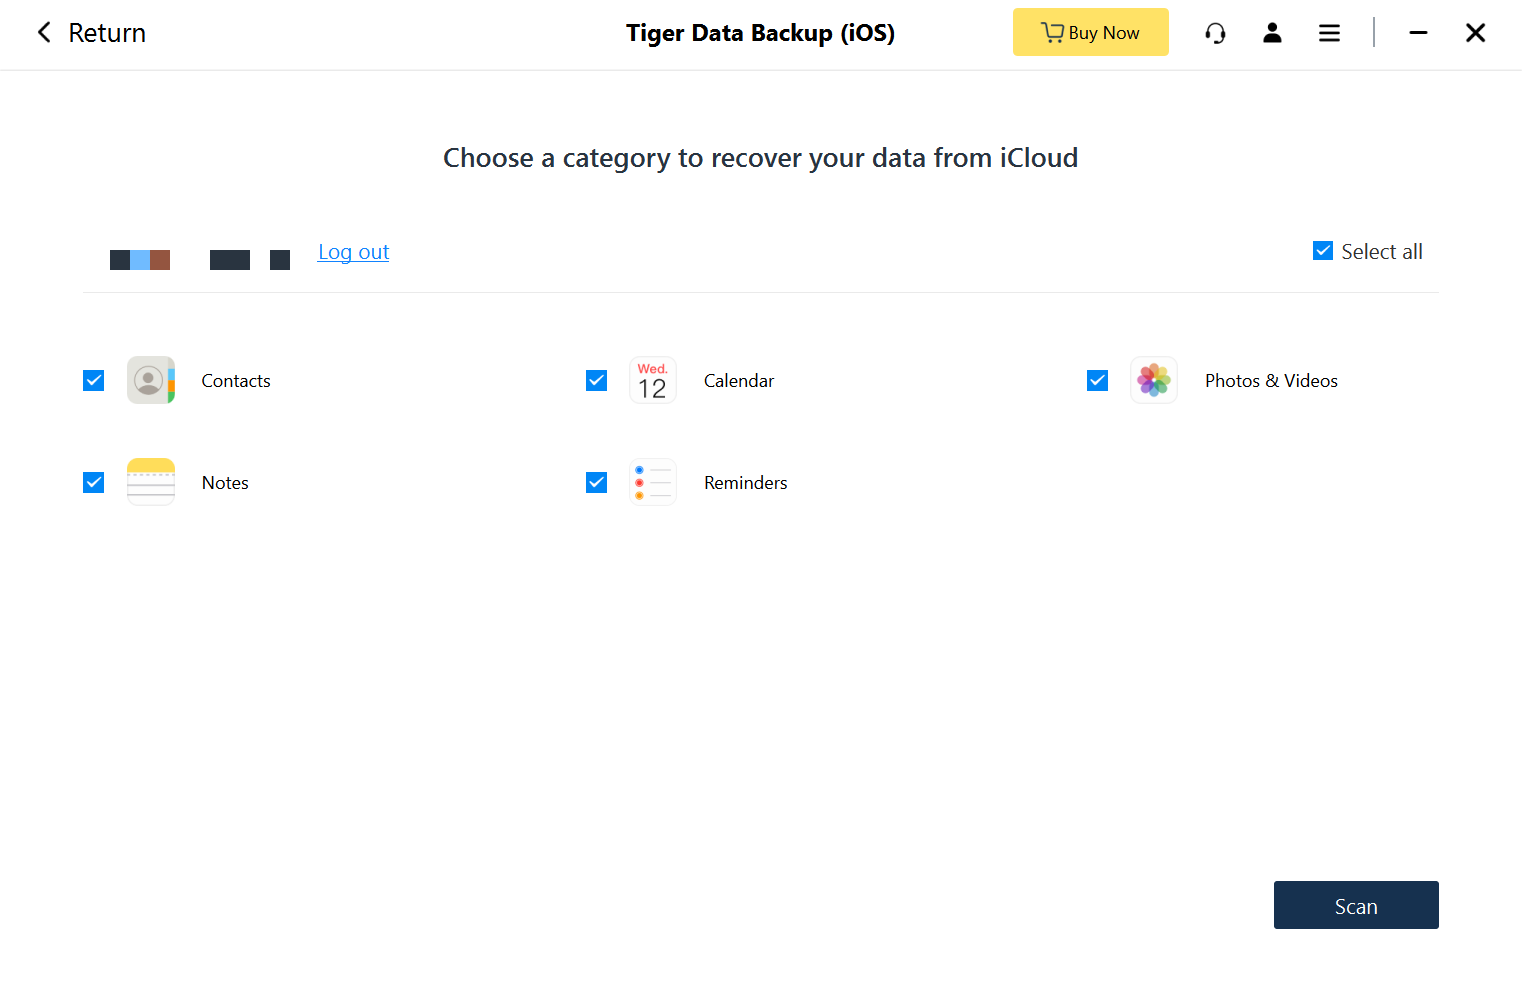Uncheck the Notes checkbox
This screenshot has height=990, width=1522.
94,483
